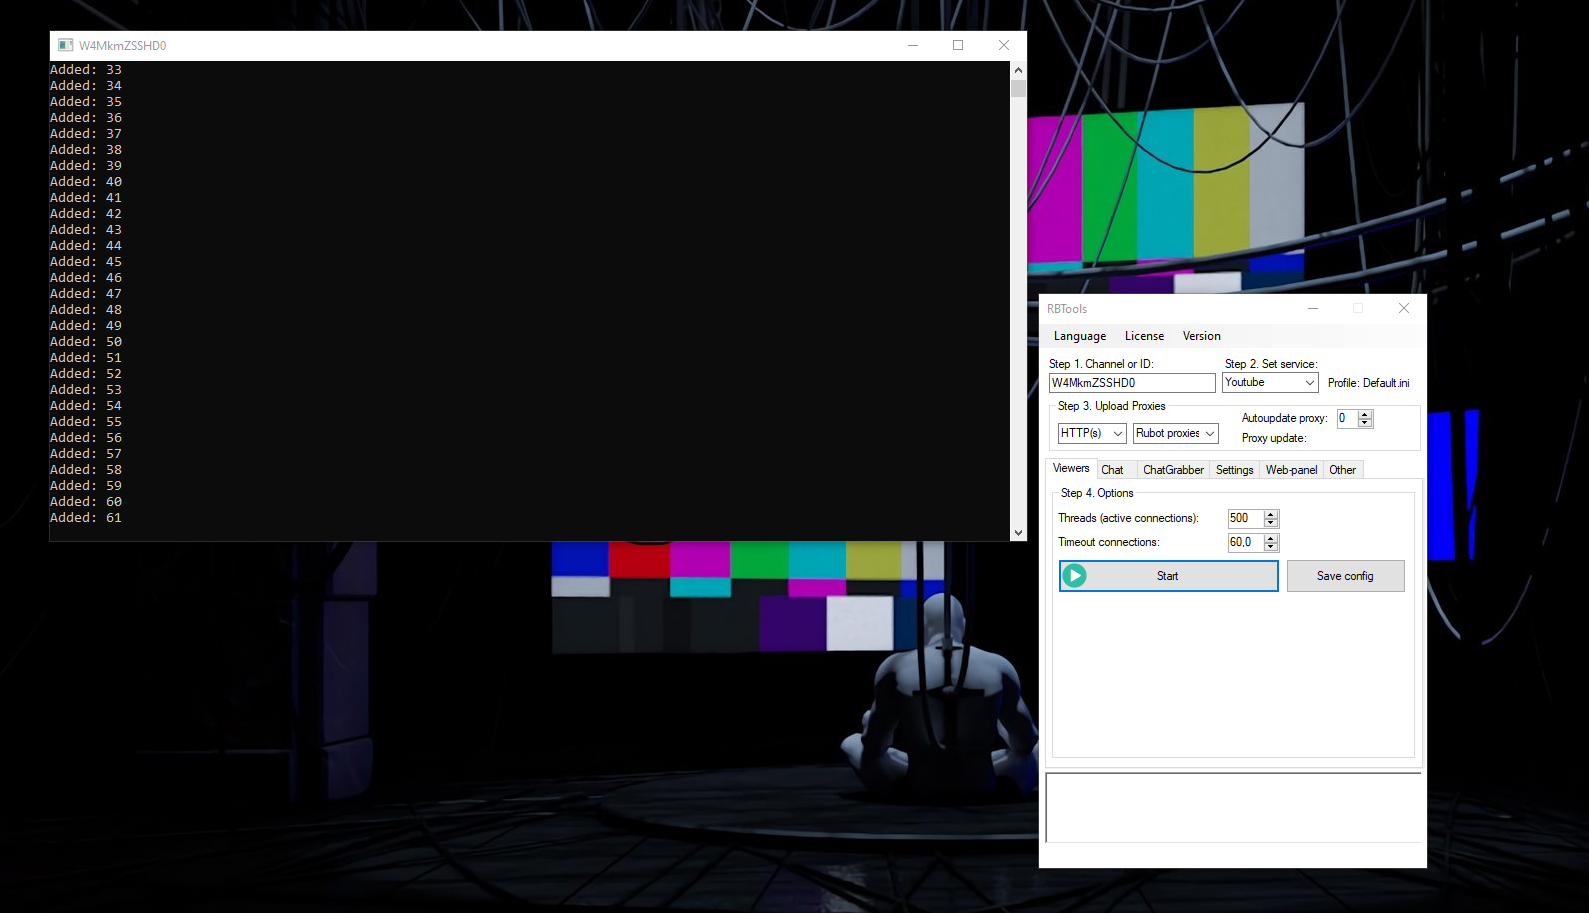Minimize the RBTools window
Viewport: 1589px width, 913px height.
tap(1312, 309)
